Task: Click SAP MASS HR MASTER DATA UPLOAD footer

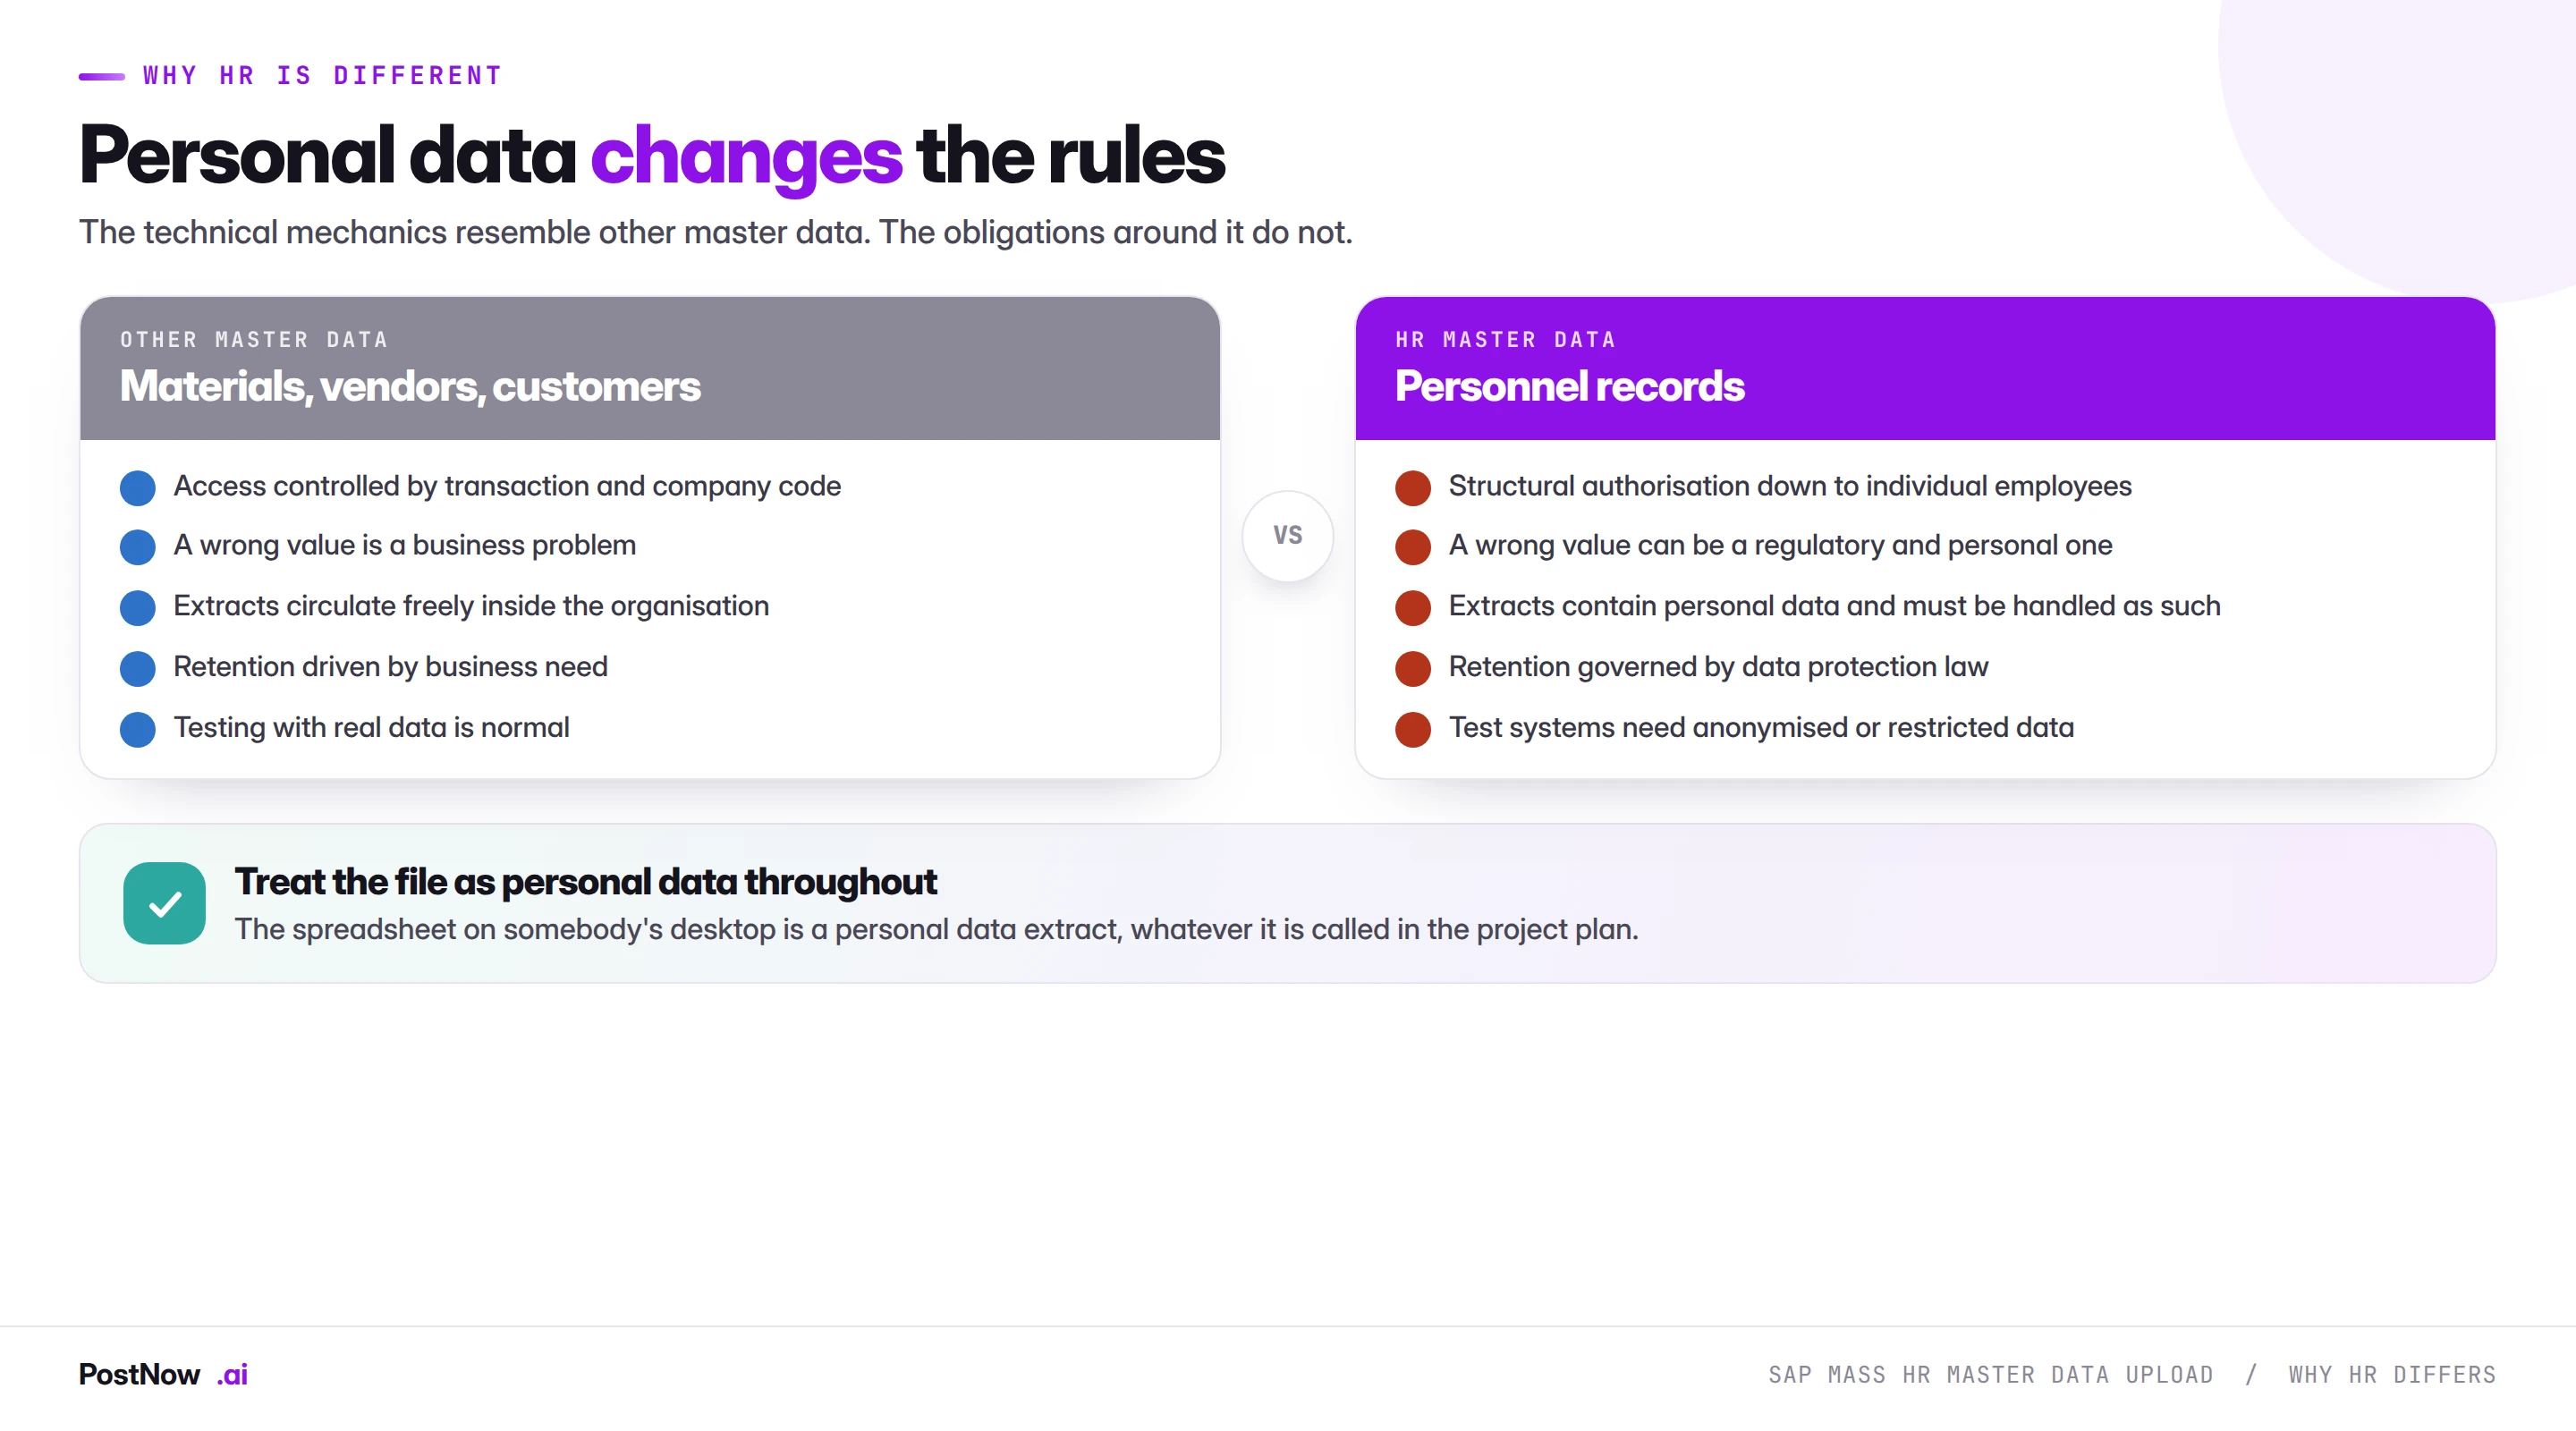Action: (x=1990, y=1374)
